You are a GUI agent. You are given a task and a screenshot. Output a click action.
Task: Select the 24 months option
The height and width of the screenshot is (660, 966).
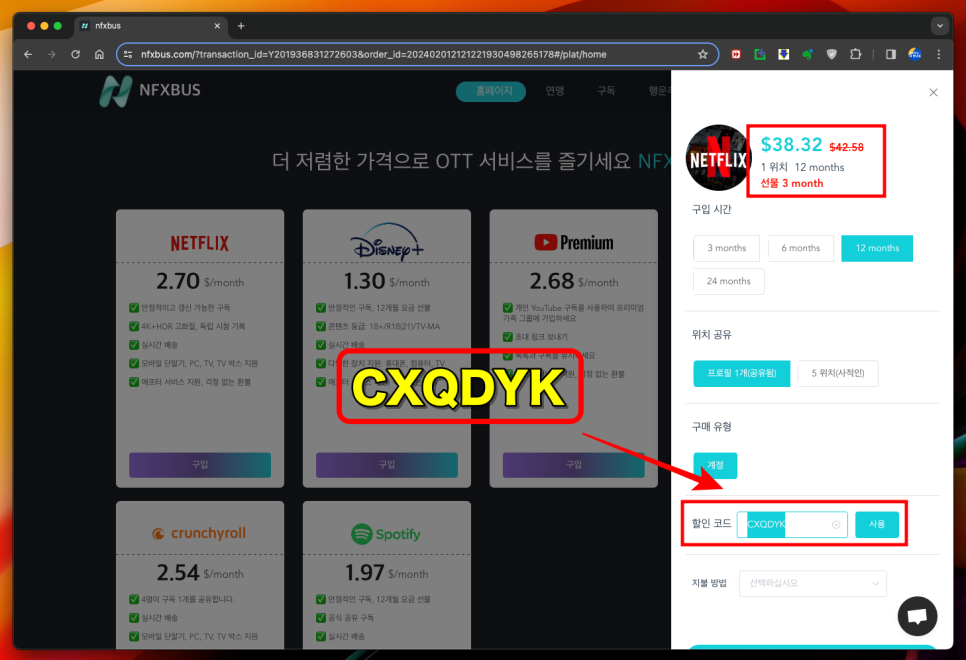[x=729, y=282]
